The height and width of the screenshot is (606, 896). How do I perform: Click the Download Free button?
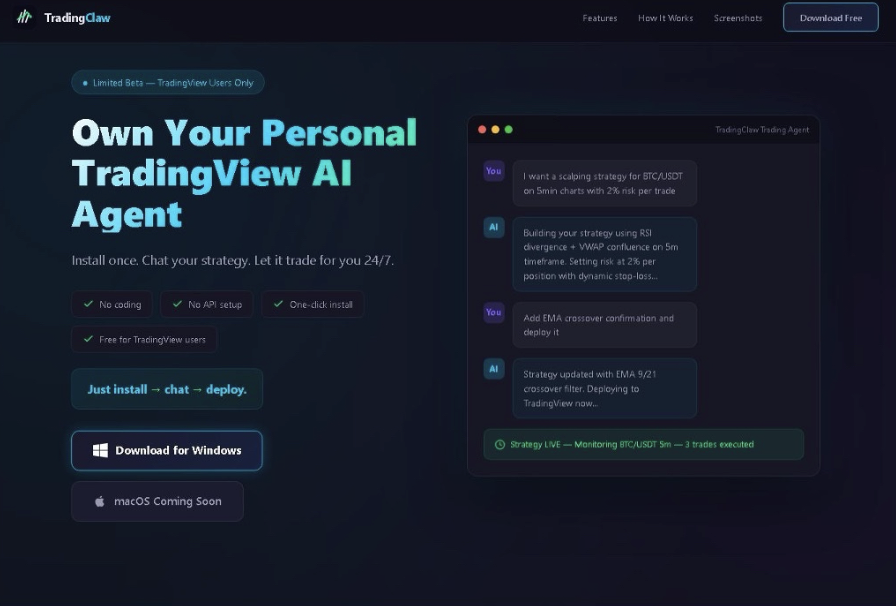831,18
